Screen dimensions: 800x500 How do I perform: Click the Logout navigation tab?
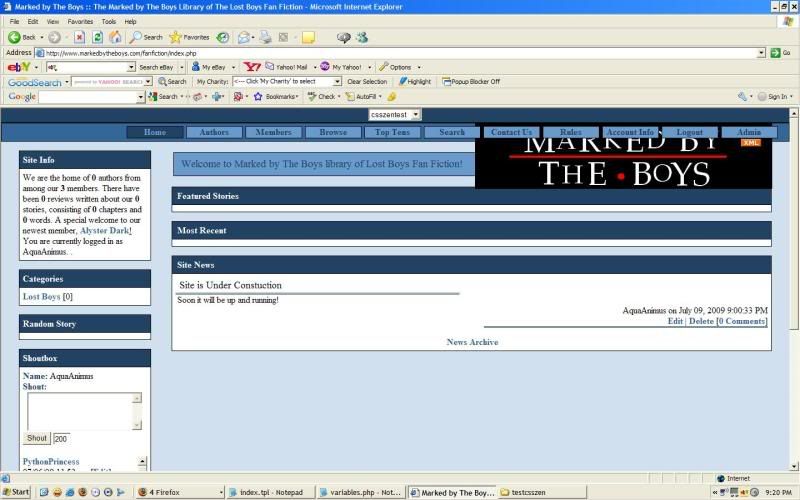[x=690, y=132]
